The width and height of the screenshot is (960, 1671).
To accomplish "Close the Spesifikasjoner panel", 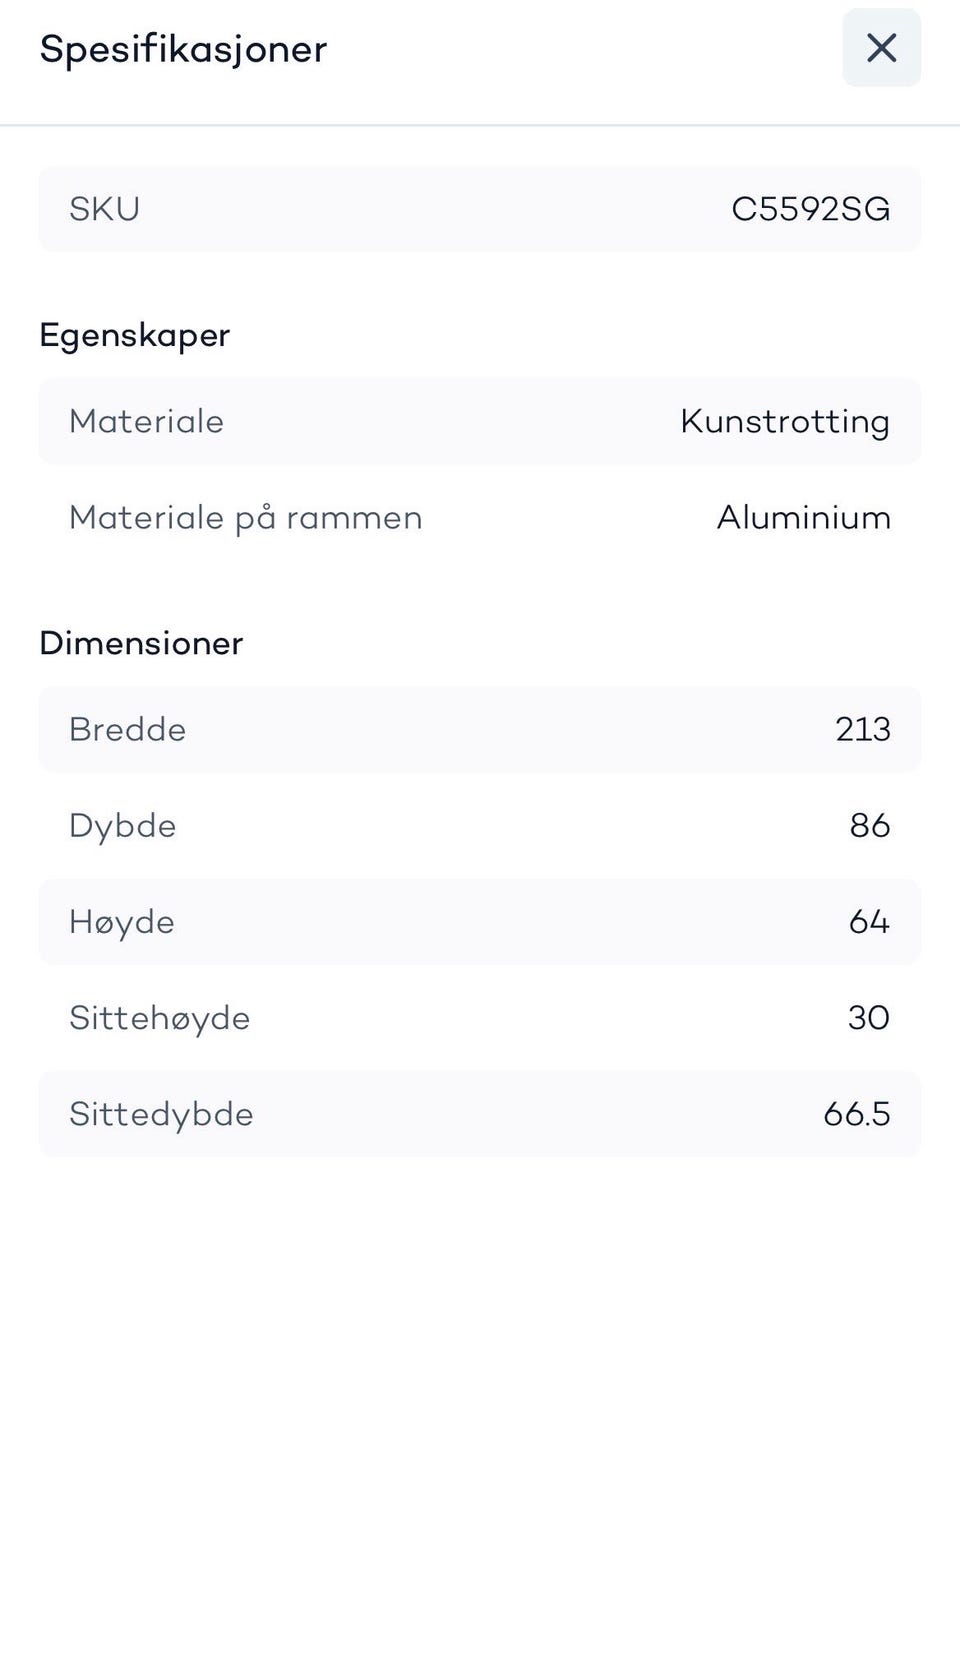I will [x=881, y=47].
